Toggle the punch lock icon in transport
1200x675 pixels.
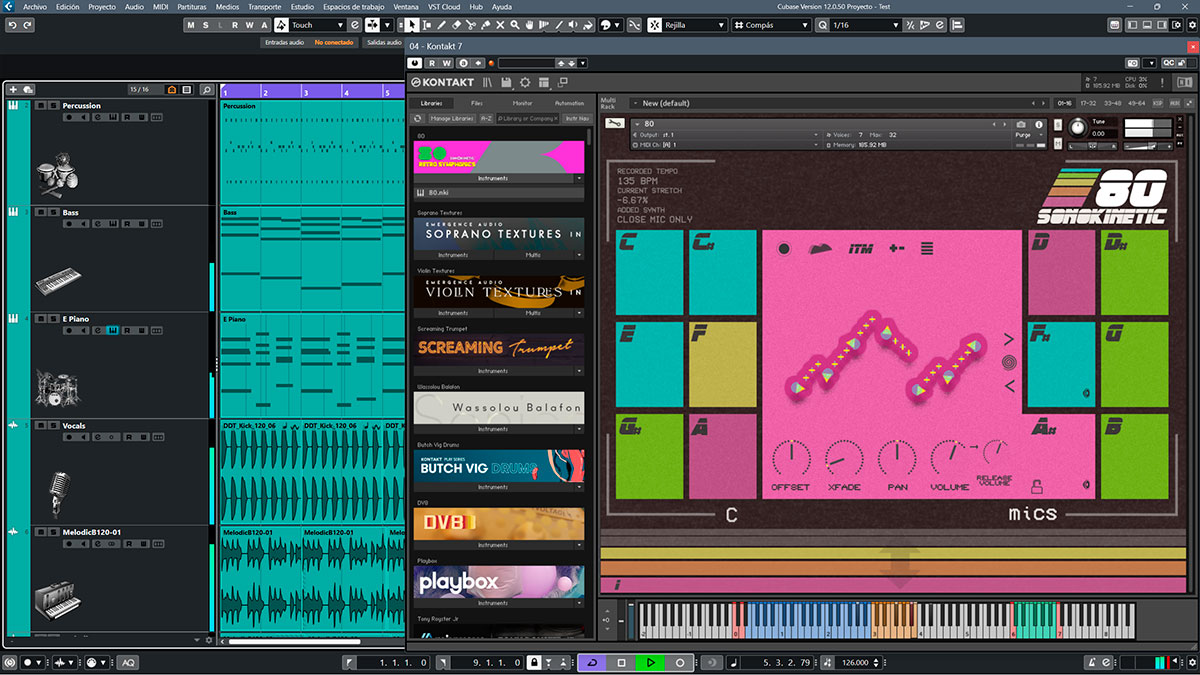point(533,663)
